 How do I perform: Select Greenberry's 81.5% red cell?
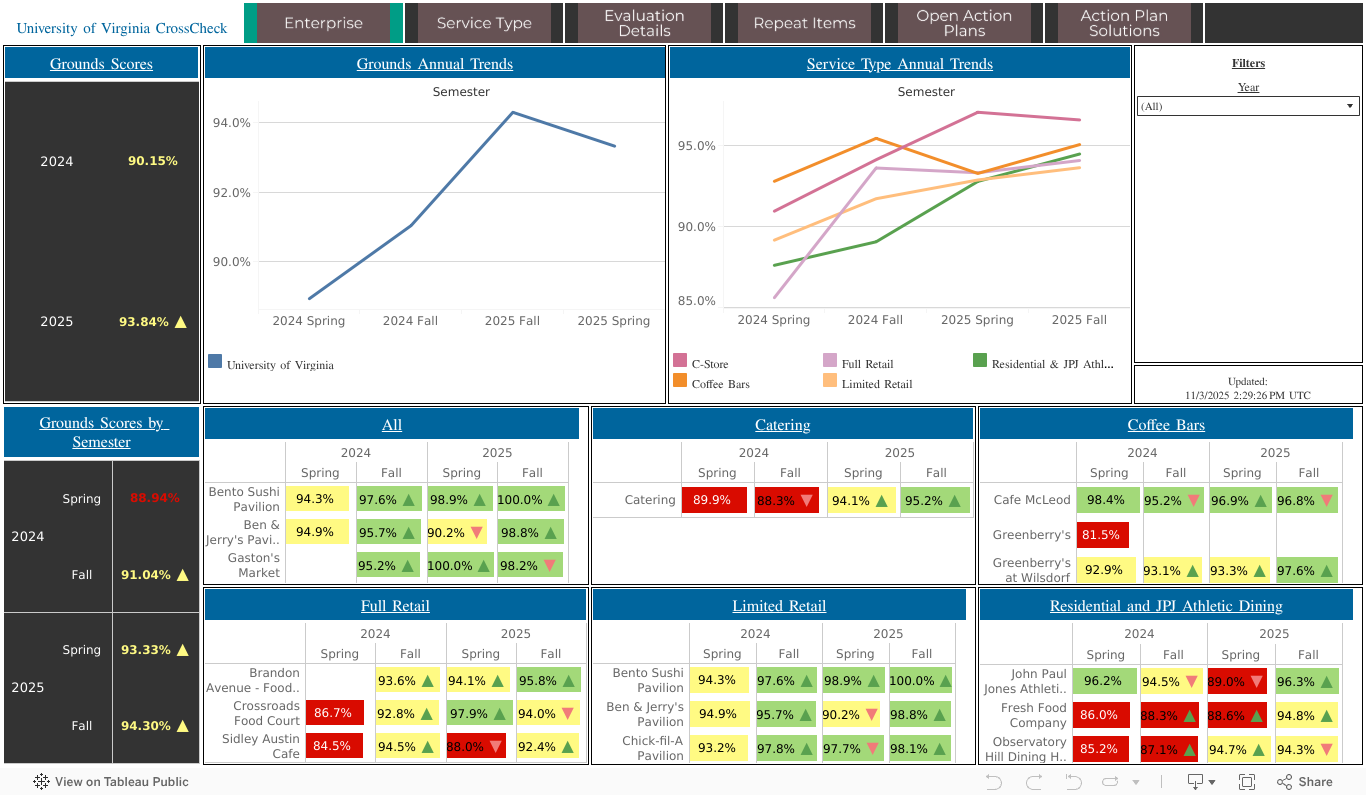click(1103, 535)
